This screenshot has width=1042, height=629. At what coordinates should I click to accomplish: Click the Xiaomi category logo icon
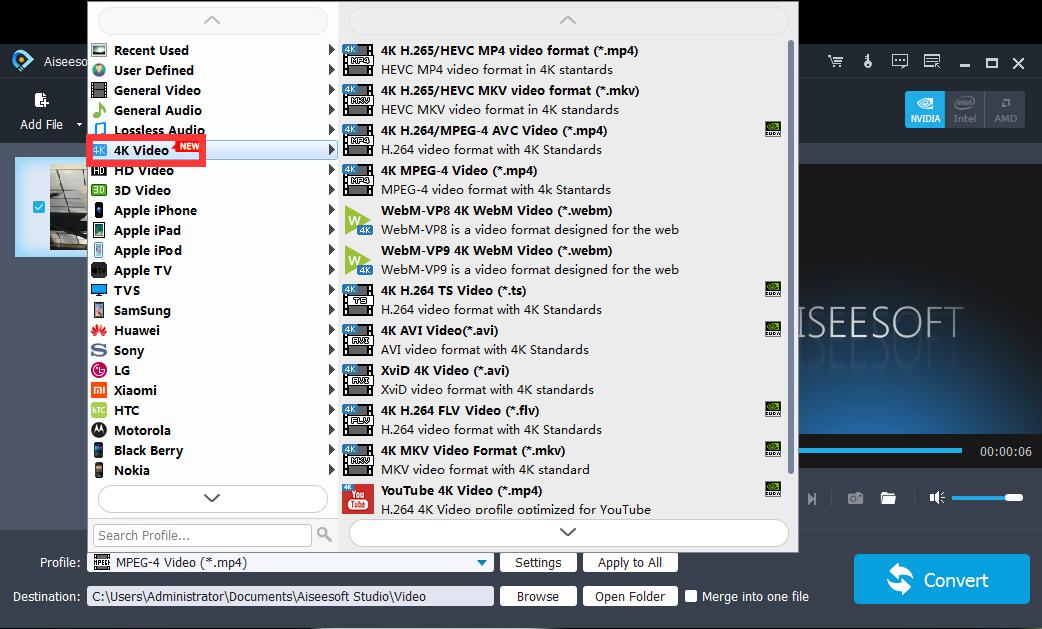point(99,390)
